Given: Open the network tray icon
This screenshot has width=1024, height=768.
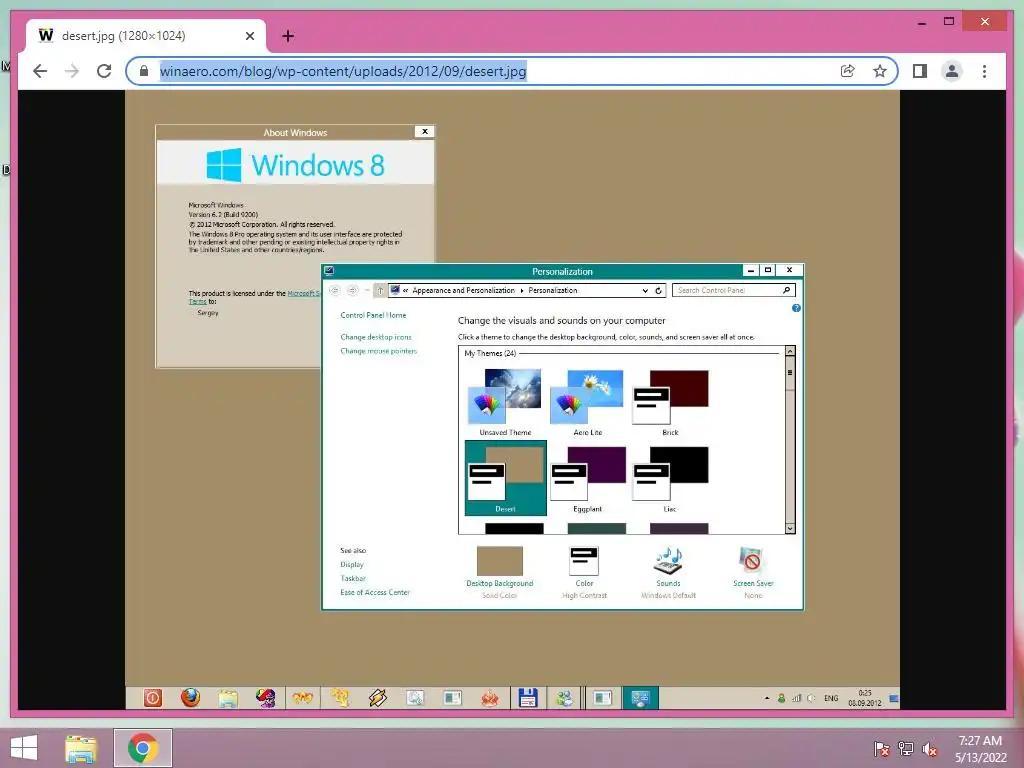Looking at the screenshot, I should point(906,748).
